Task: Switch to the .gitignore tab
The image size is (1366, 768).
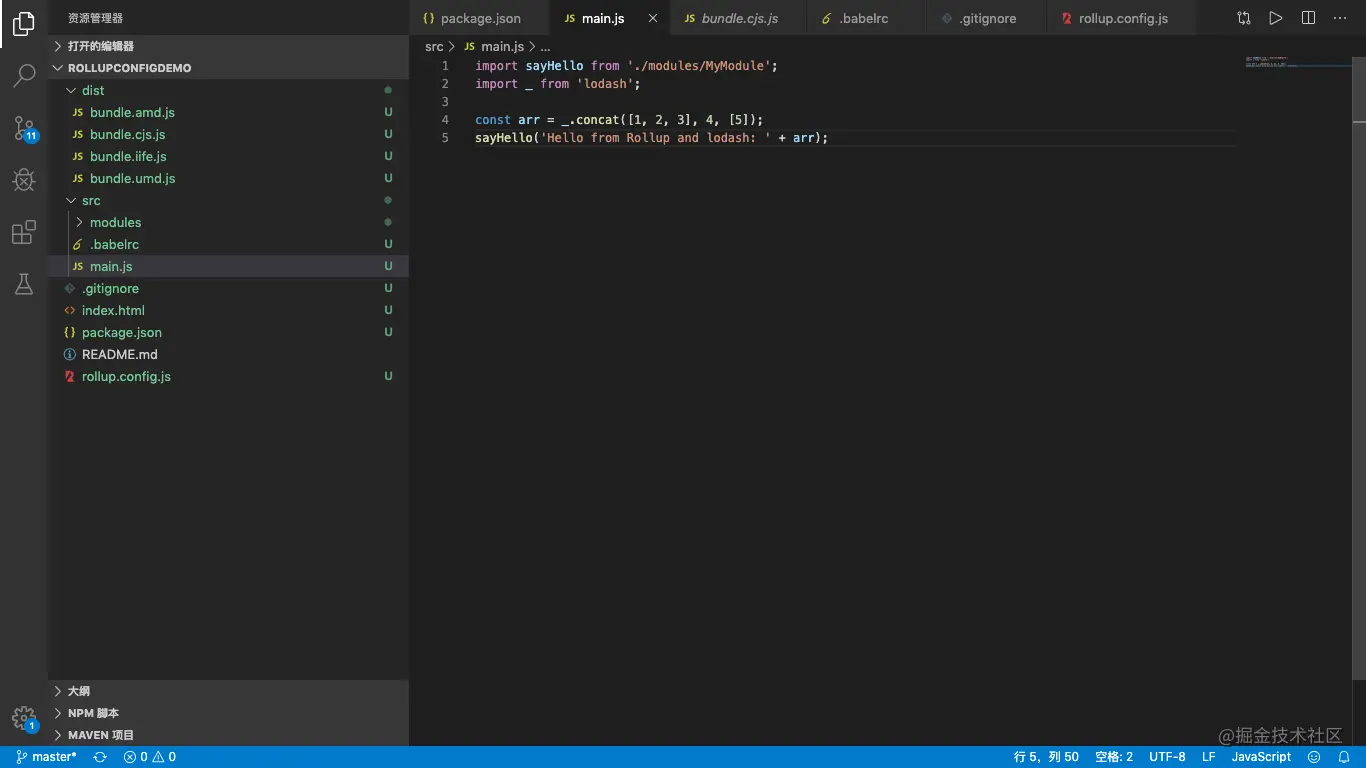Action: [x=986, y=18]
